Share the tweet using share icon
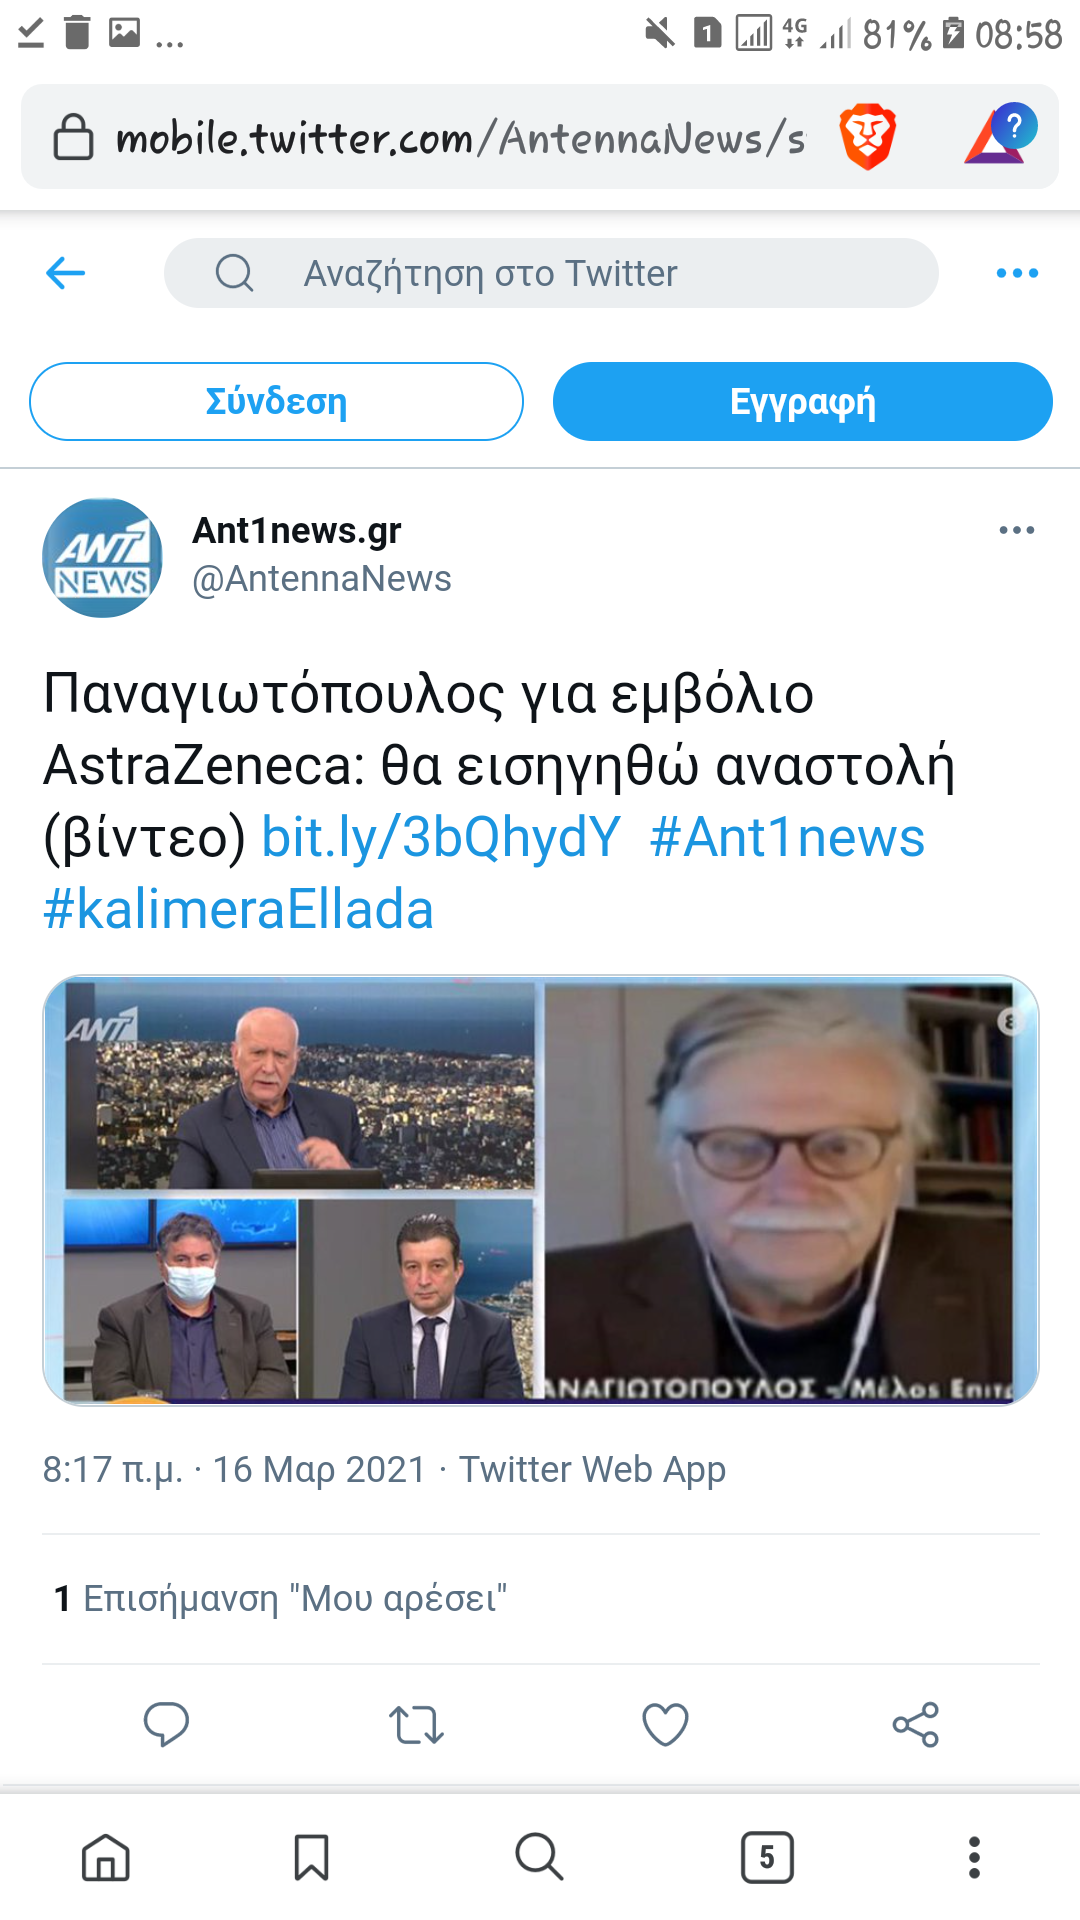 (915, 1724)
